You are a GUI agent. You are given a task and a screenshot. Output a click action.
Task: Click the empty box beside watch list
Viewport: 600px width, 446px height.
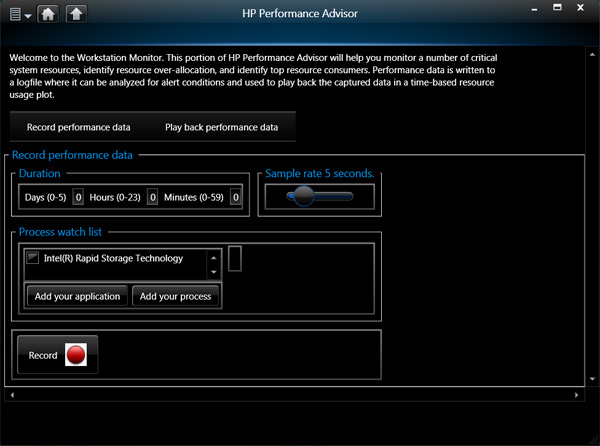pyautogui.click(x=235, y=259)
